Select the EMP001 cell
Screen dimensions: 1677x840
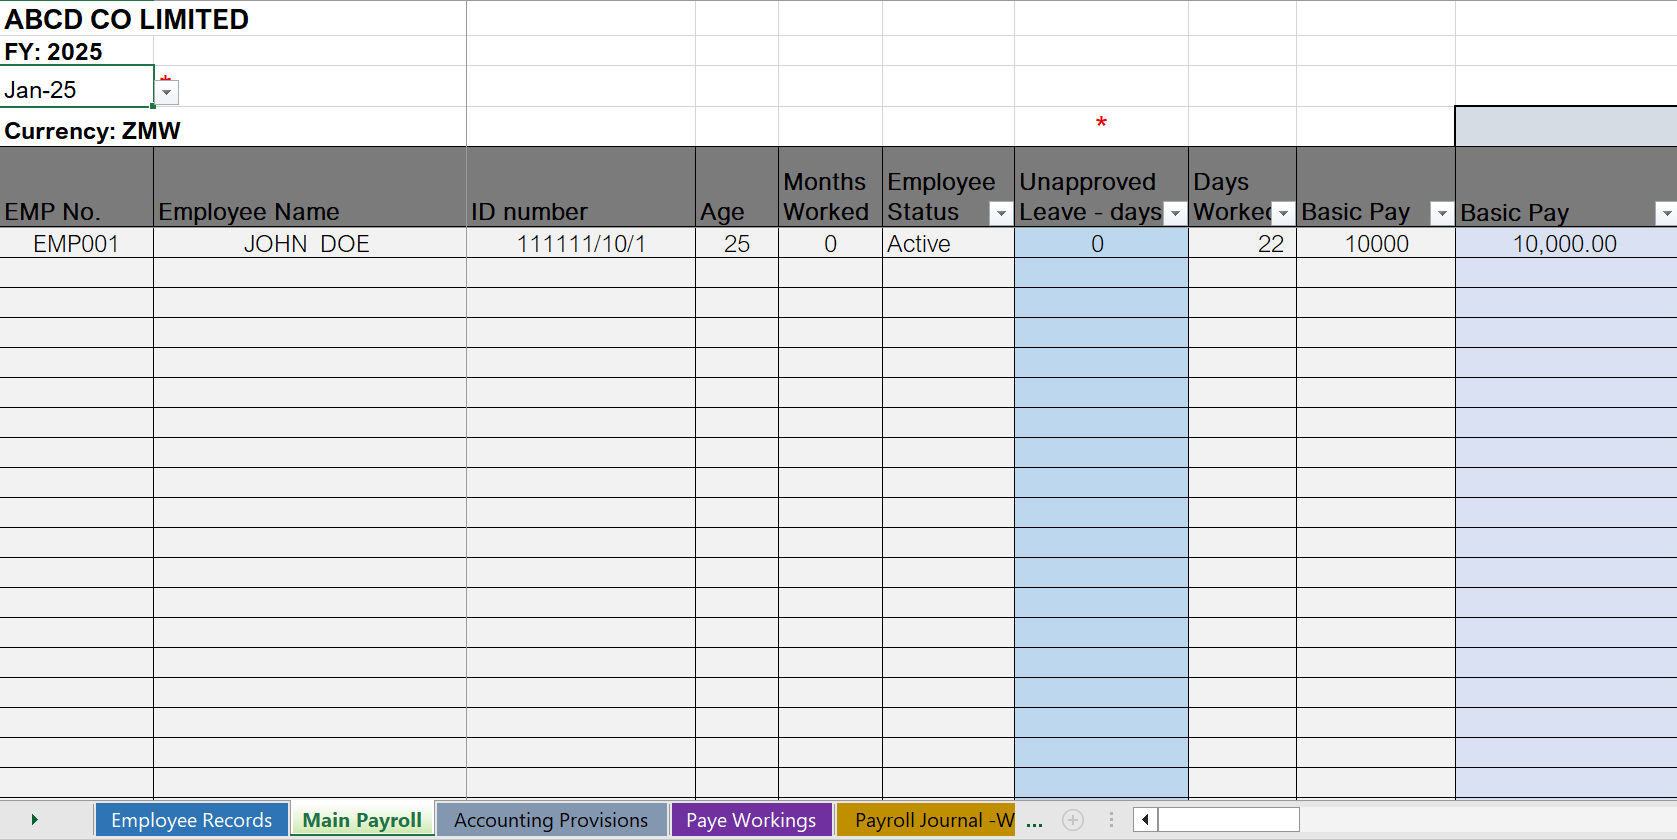point(76,244)
